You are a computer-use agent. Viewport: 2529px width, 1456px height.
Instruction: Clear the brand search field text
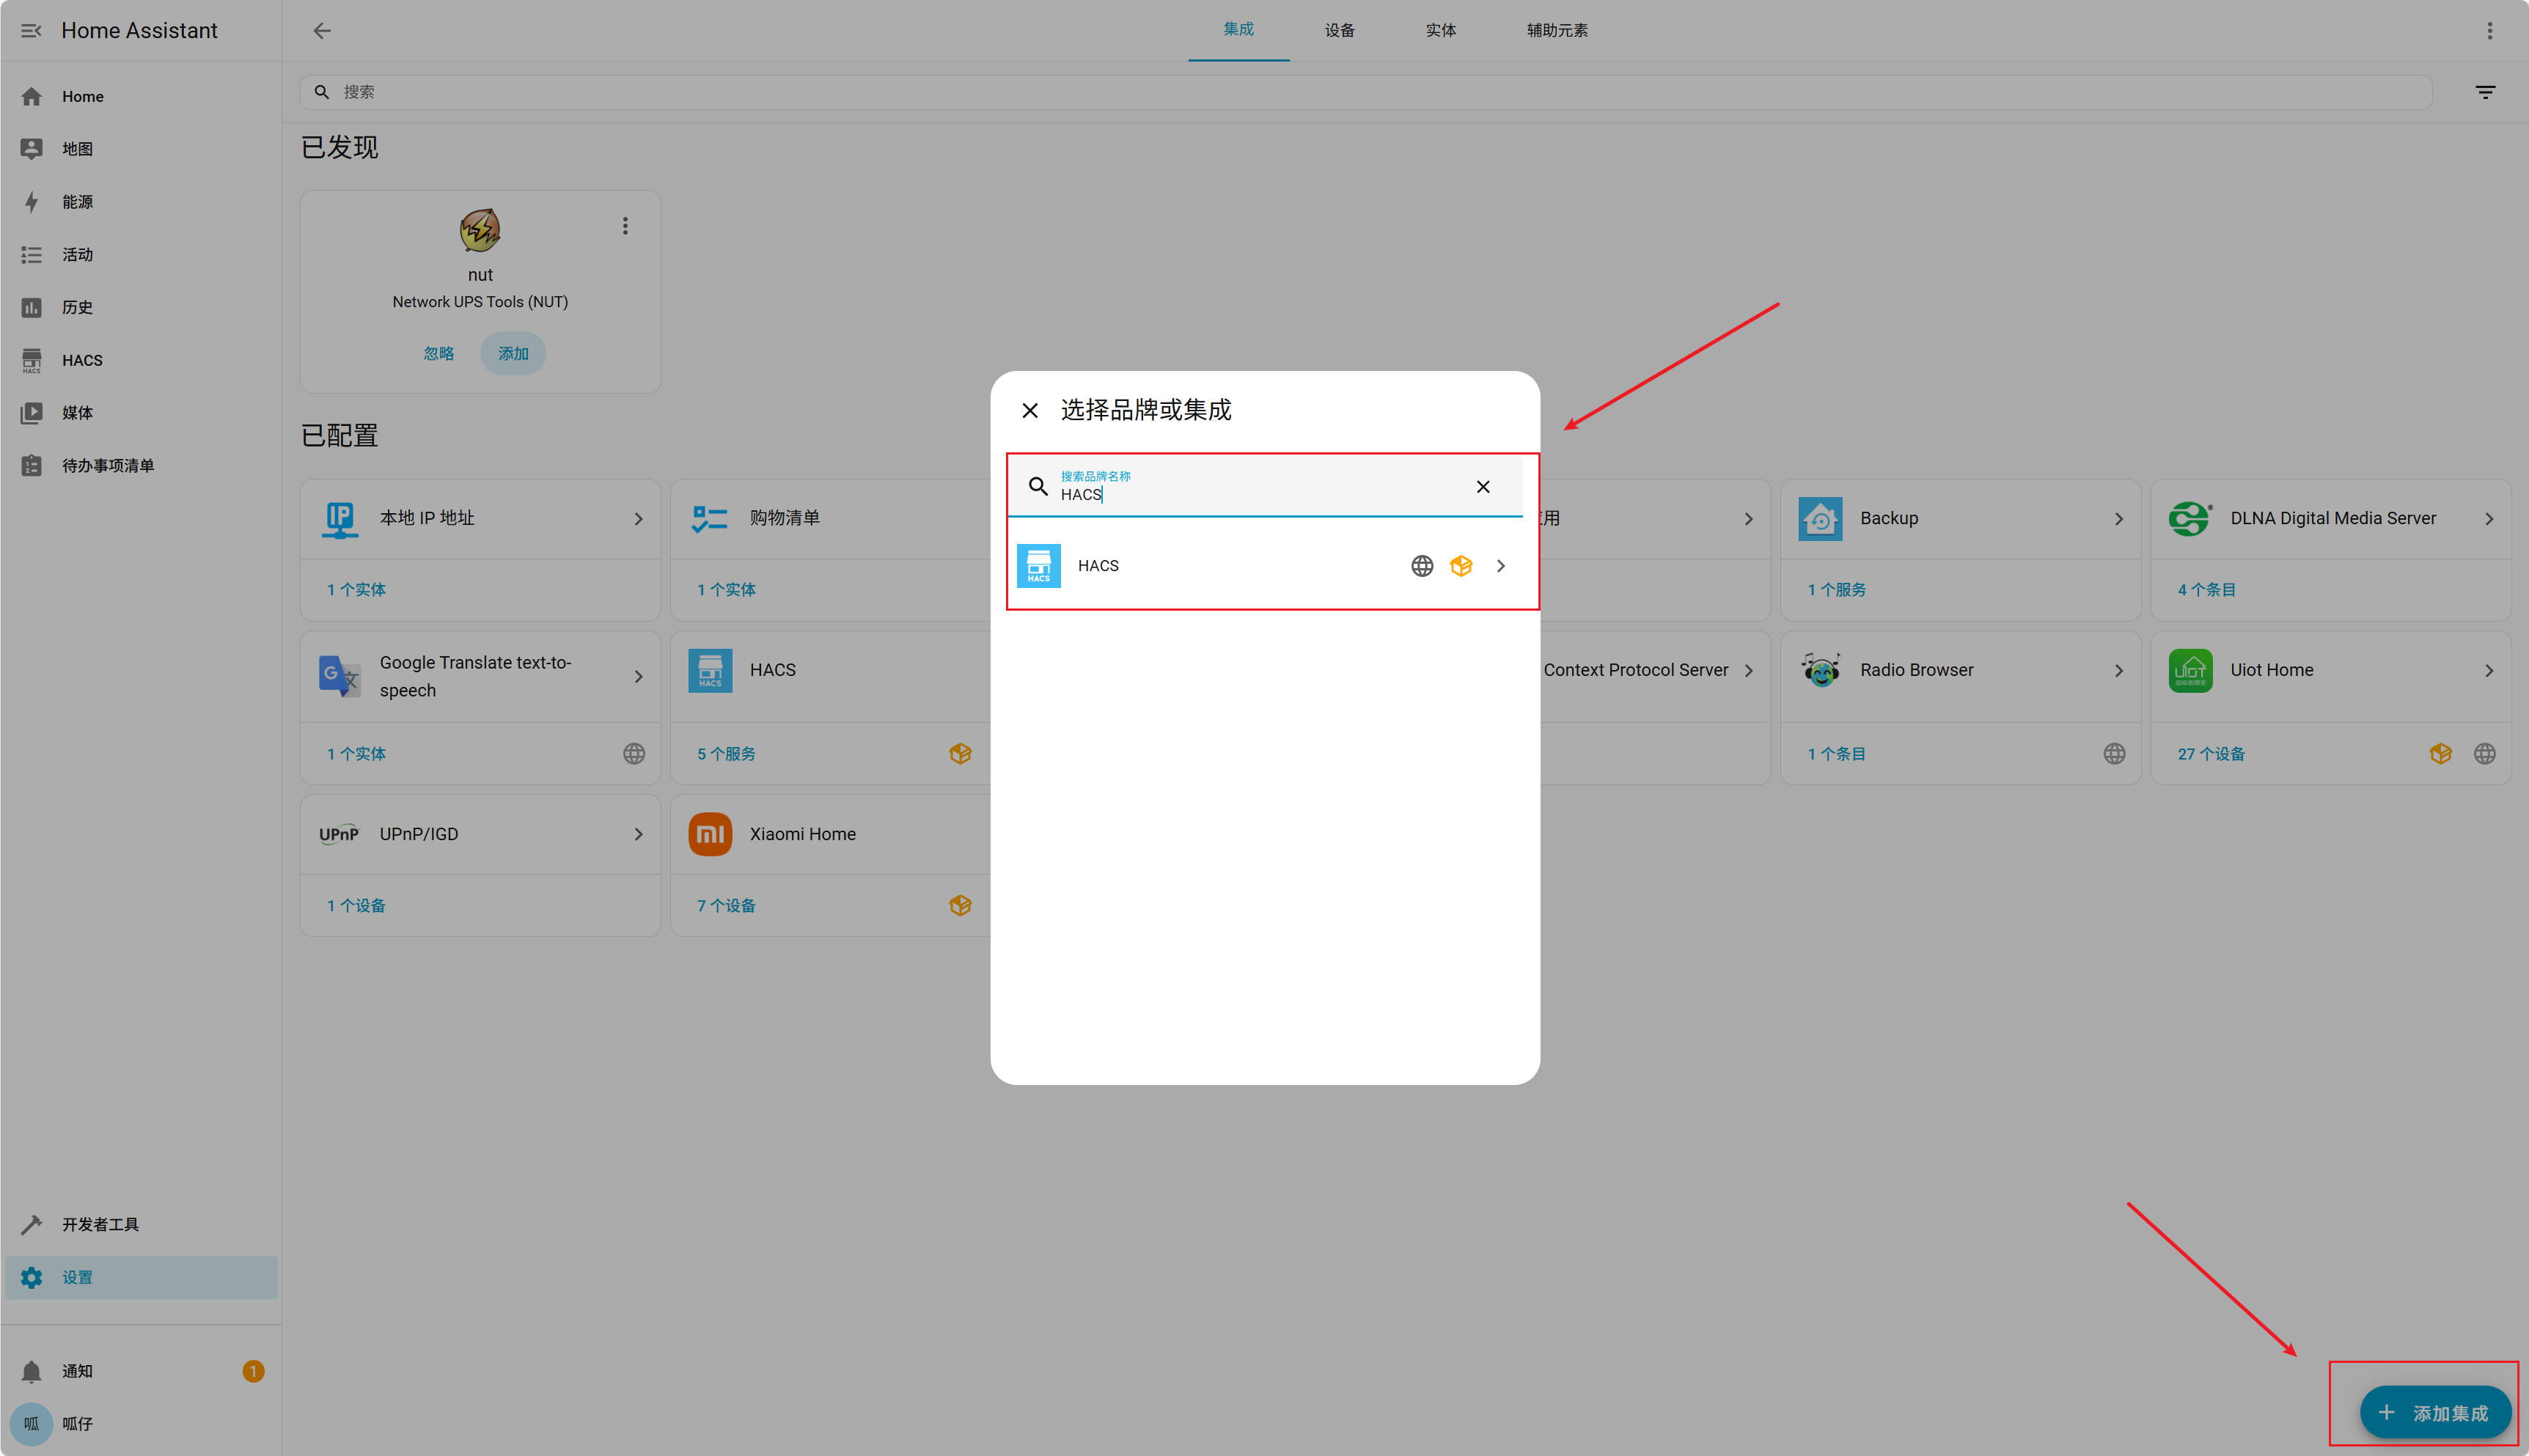tap(1483, 487)
